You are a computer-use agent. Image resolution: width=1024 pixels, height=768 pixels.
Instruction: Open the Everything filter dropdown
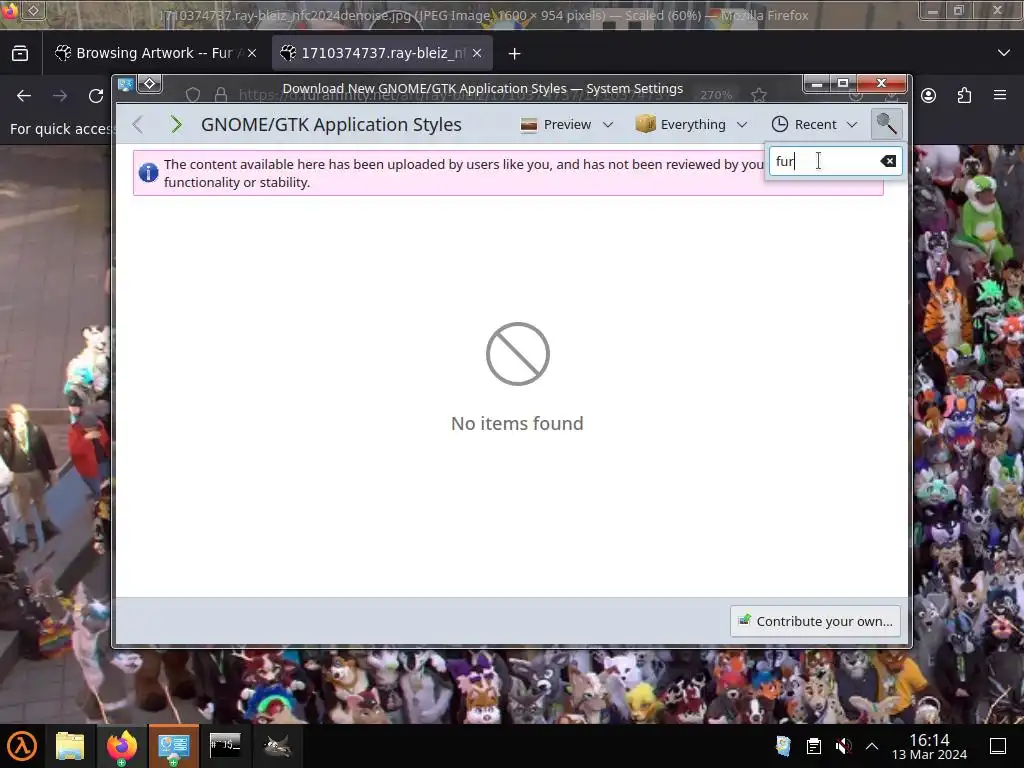click(691, 124)
